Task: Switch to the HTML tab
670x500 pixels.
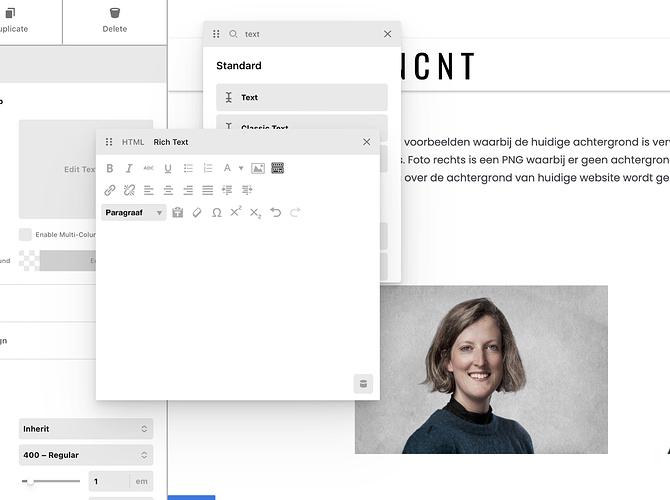Action: [133, 142]
